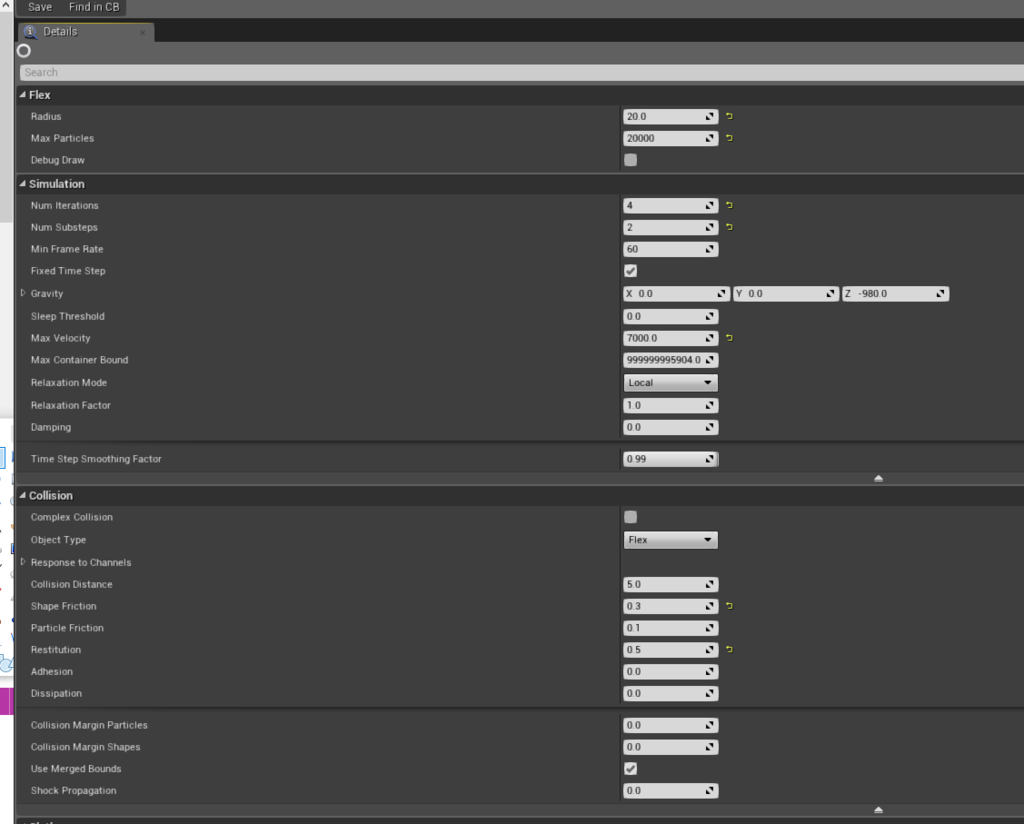The width and height of the screenshot is (1024, 824).
Task: Reset Num Substeps to its default value
Action: click(729, 227)
